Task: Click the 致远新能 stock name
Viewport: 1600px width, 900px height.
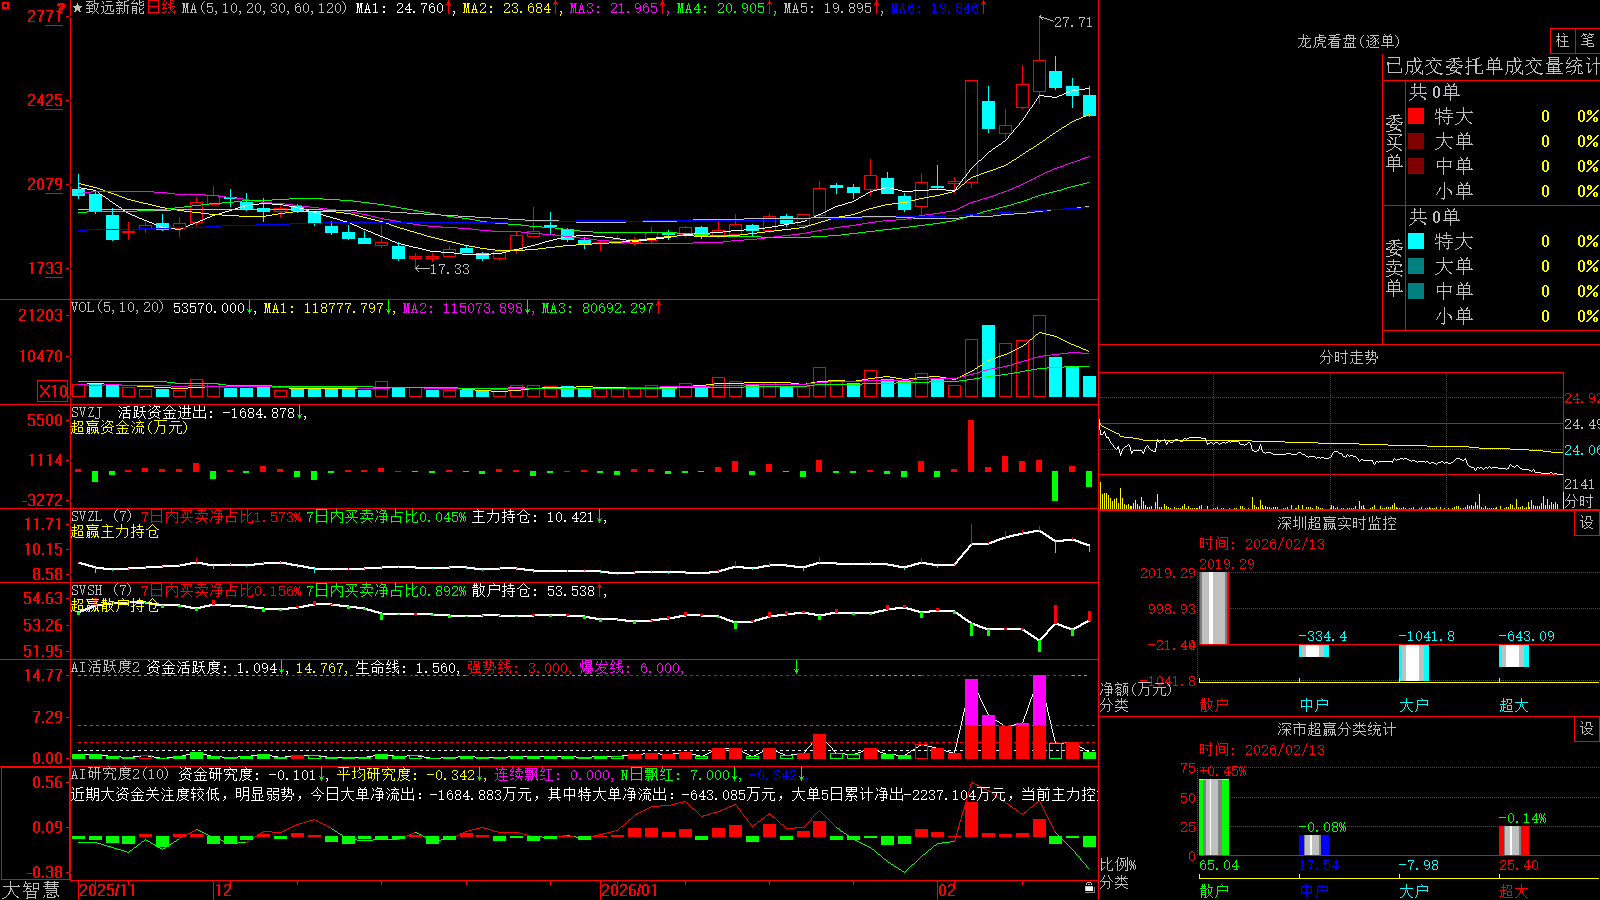Action: click(x=115, y=8)
